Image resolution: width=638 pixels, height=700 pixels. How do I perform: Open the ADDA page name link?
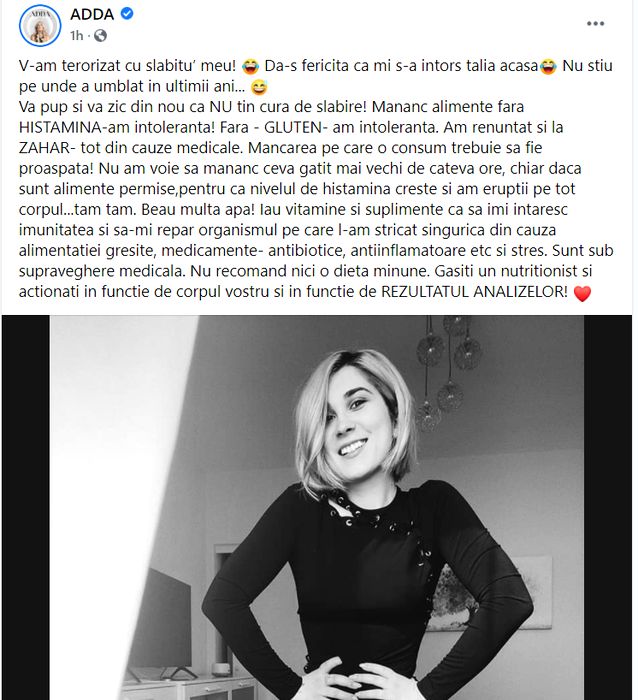coord(92,14)
